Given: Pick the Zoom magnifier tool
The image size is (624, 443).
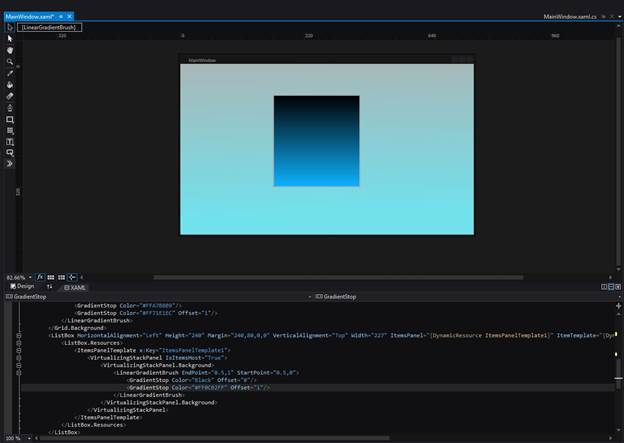Looking at the screenshot, I should click(10, 62).
